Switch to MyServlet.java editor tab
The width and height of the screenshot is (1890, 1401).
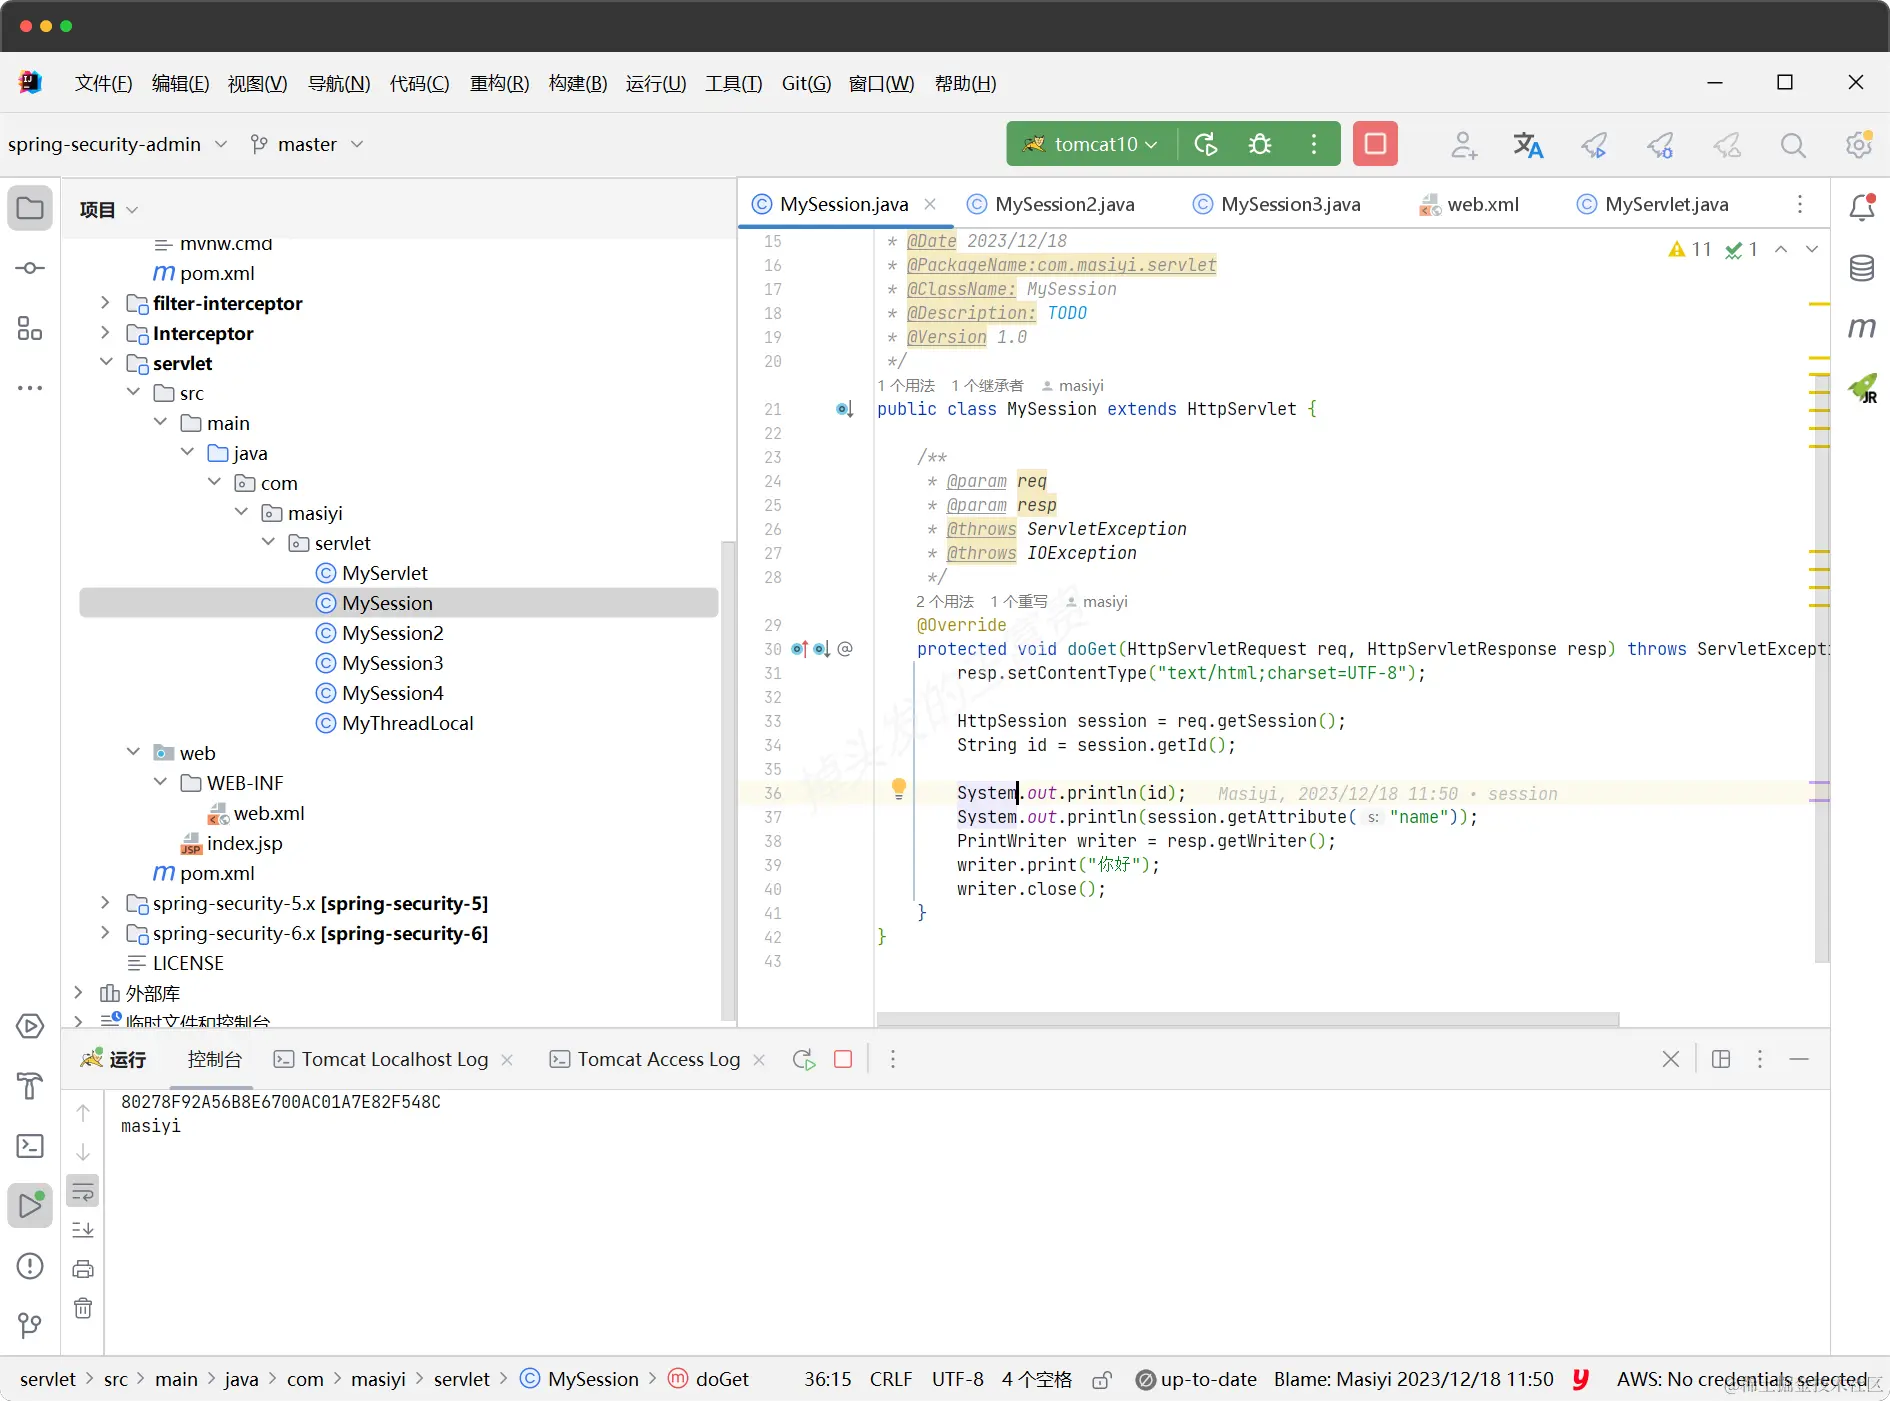pos(1653,204)
